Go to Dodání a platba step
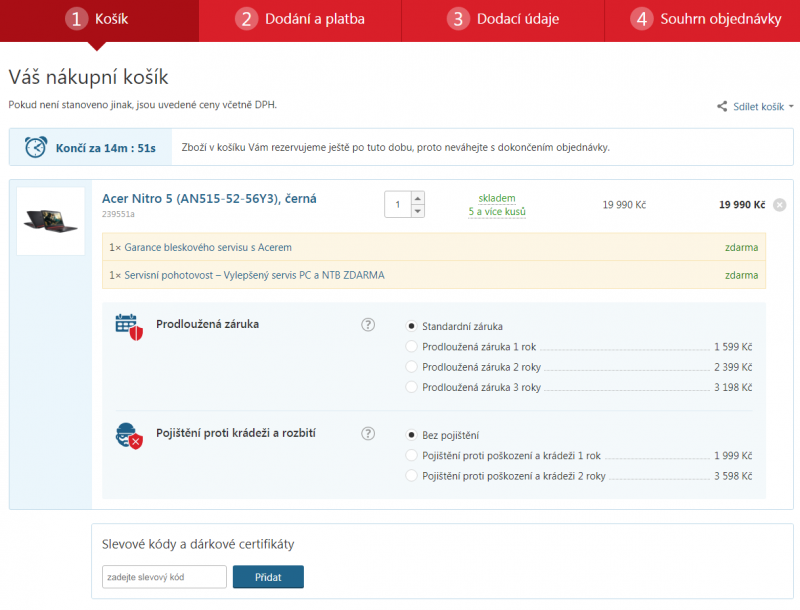The width and height of the screenshot is (800, 610). click(300, 21)
